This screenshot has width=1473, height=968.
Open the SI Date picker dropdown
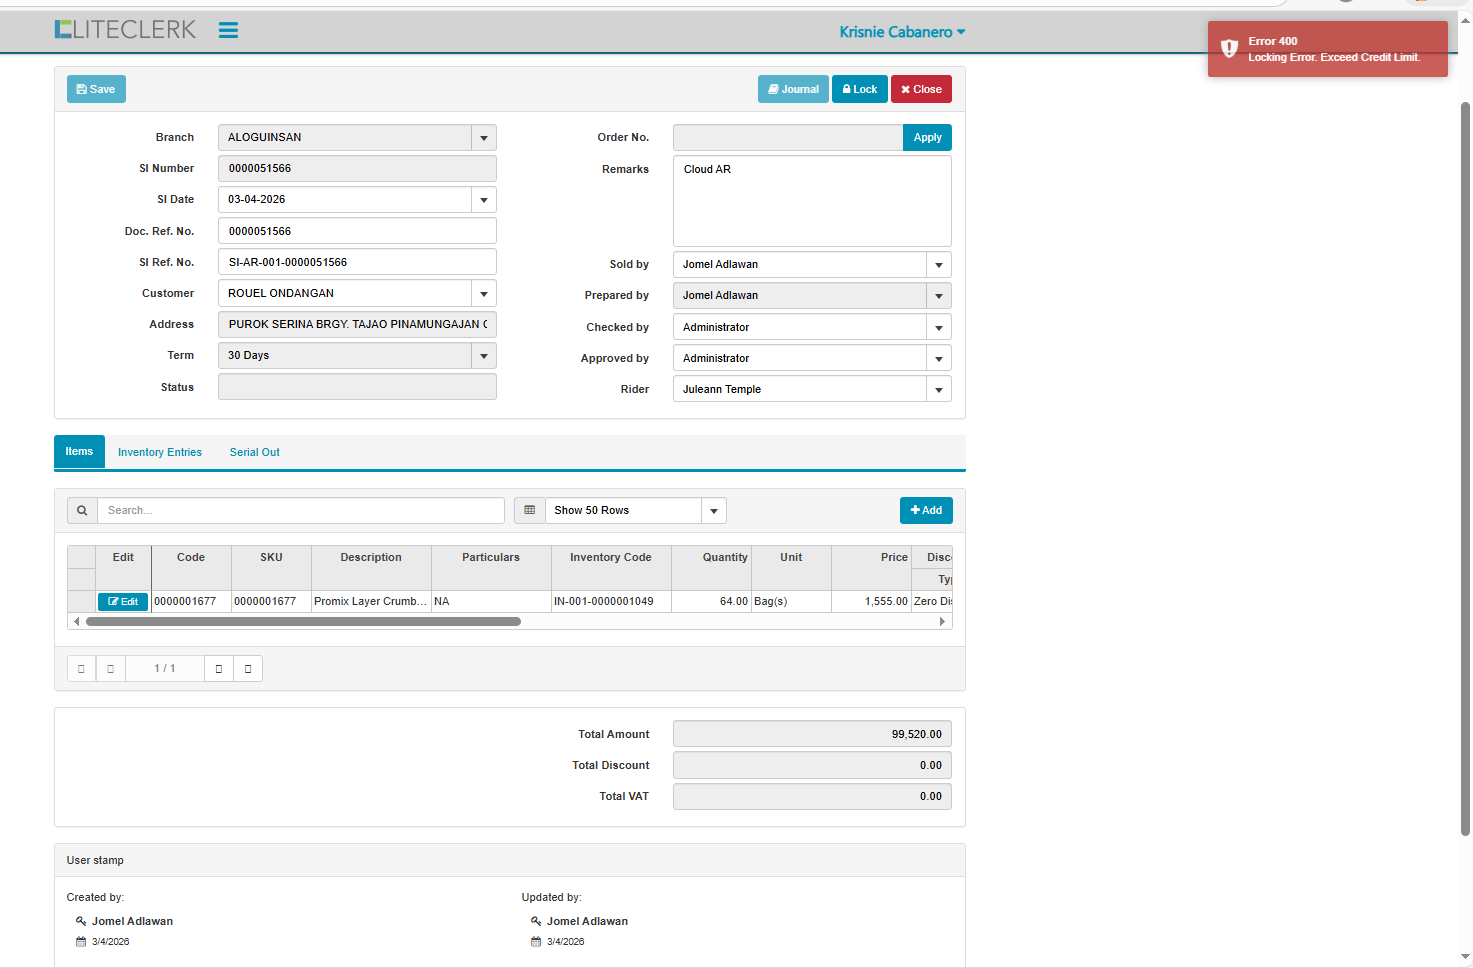(x=484, y=200)
